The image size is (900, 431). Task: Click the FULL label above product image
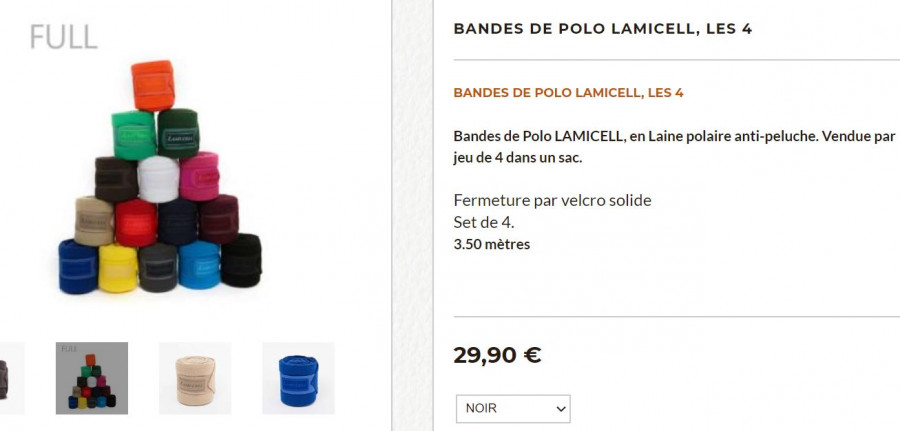click(x=64, y=37)
